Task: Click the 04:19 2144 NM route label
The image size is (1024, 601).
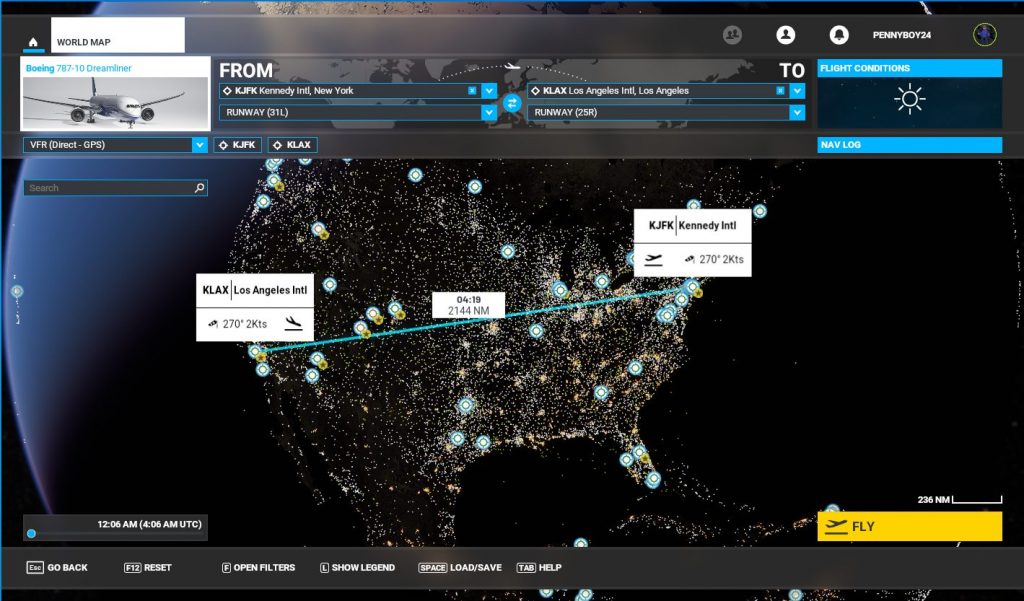Action: 468,305
